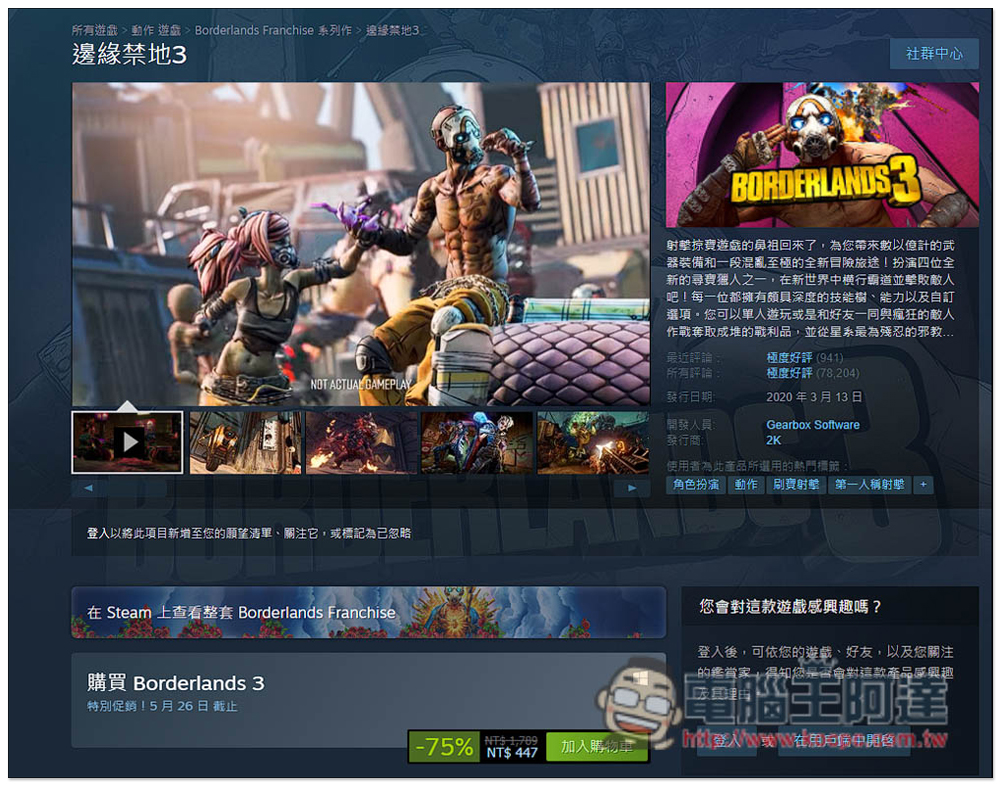Open Borderlands Franchise 系列作 breadcrumb

click(x=273, y=30)
